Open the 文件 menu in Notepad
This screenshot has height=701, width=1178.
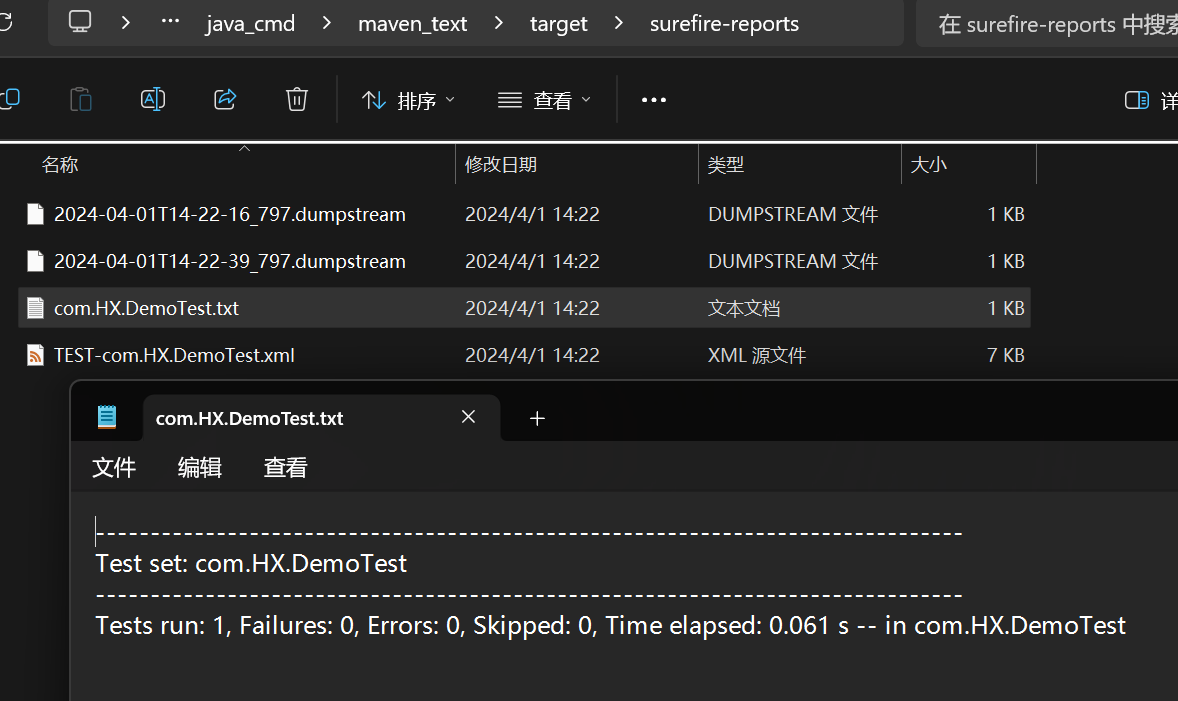pyautogui.click(x=114, y=467)
